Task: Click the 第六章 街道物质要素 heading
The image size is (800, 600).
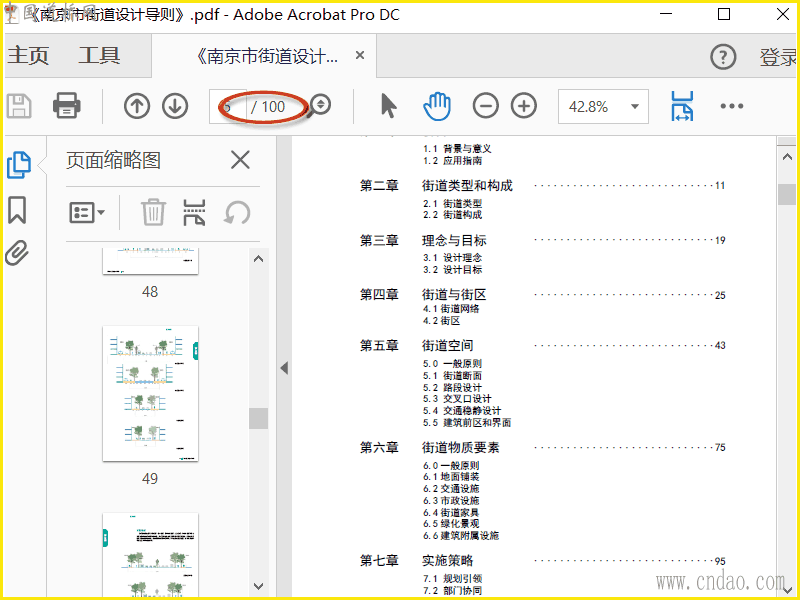Action: tap(430, 447)
